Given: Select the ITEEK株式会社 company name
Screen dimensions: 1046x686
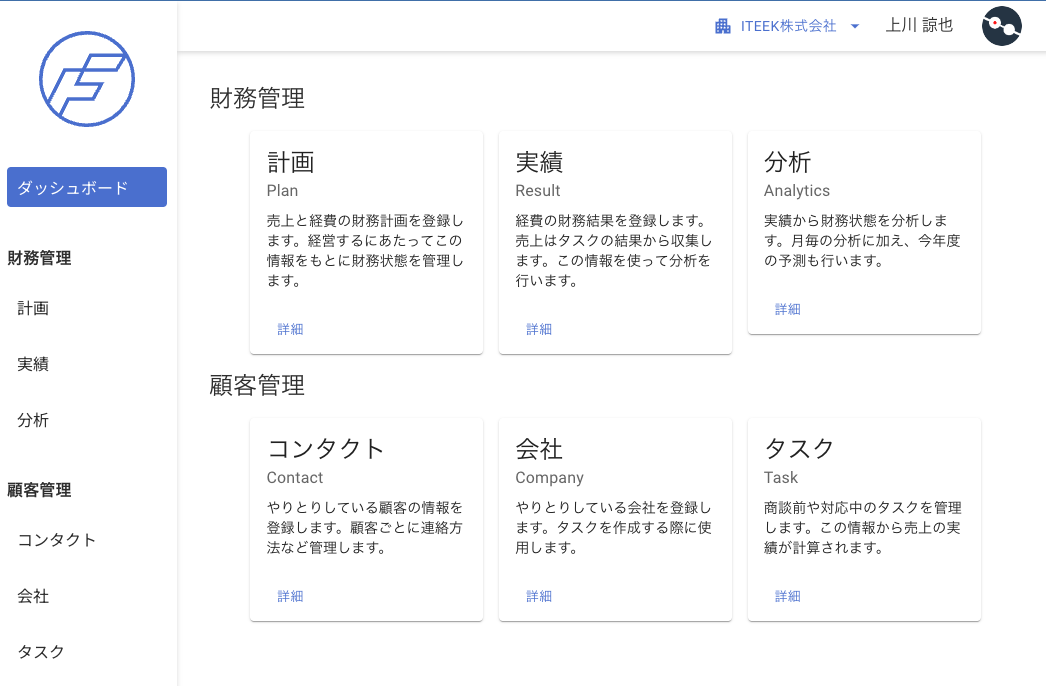Looking at the screenshot, I should tap(788, 26).
